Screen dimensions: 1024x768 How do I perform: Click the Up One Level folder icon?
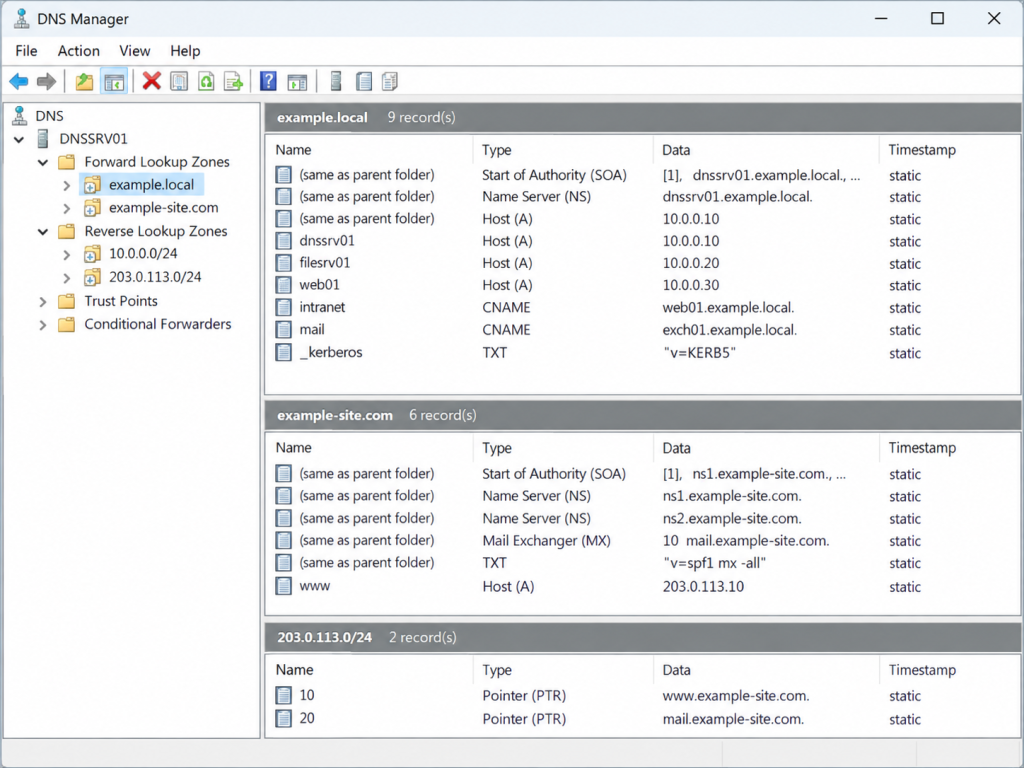pos(84,82)
